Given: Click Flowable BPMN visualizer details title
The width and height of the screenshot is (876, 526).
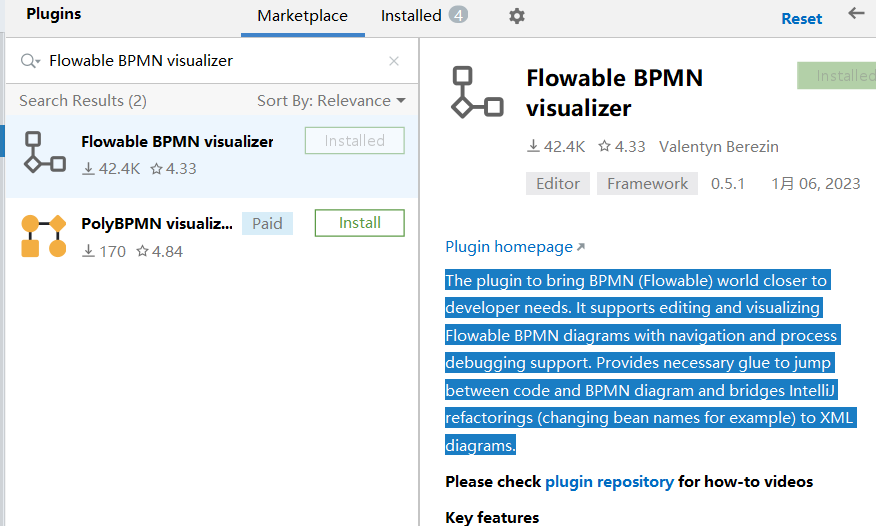Looking at the screenshot, I should [x=615, y=93].
